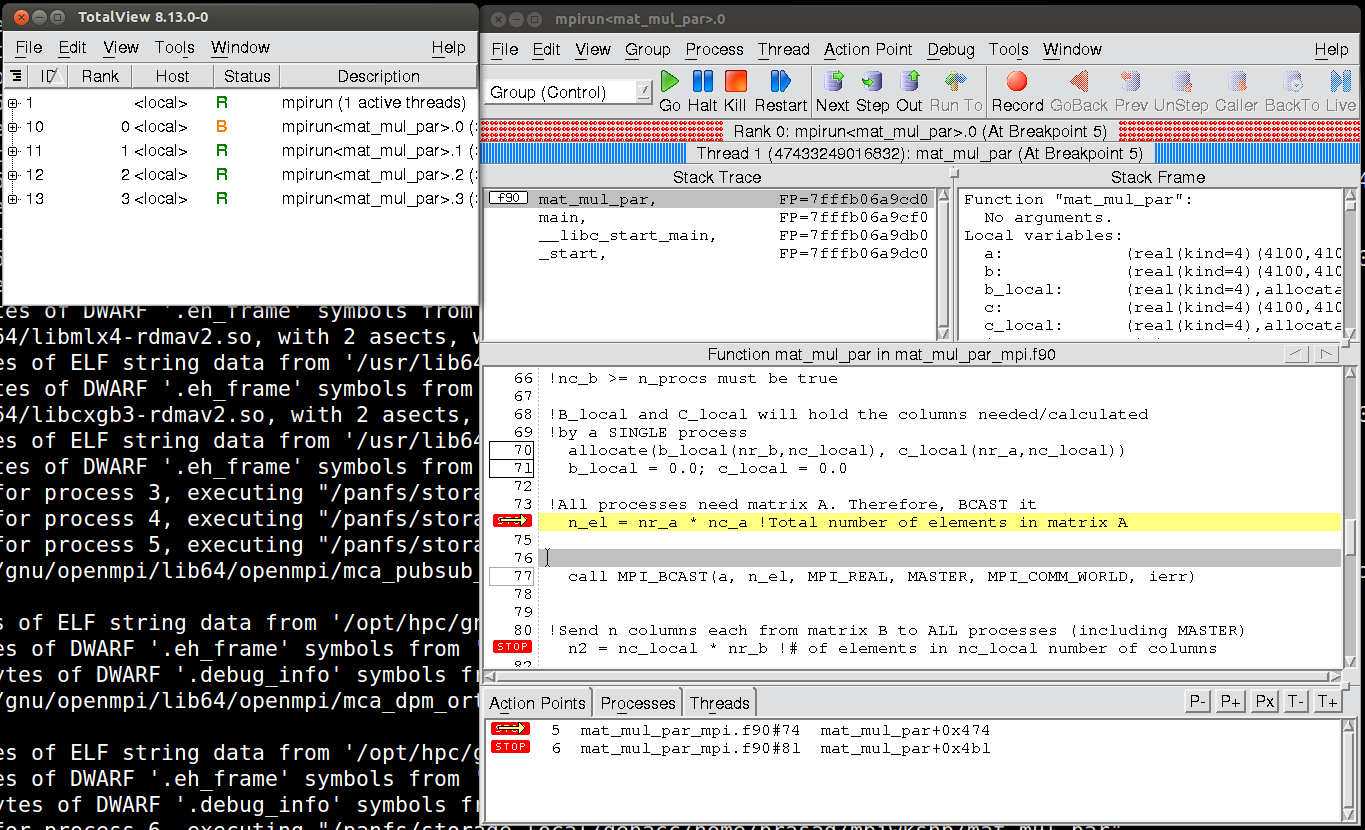
Task: Select mat_mul_par frame in Stack Trace
Action: click(x=710, y=199)
